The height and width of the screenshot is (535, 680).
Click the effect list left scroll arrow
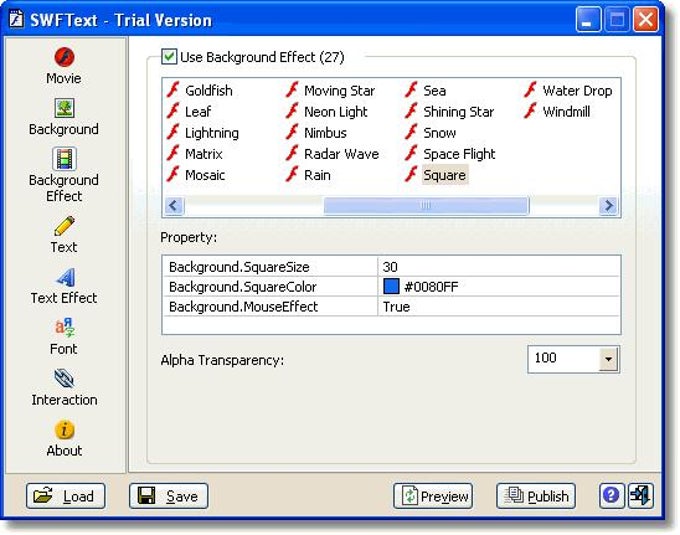(174, 206)
